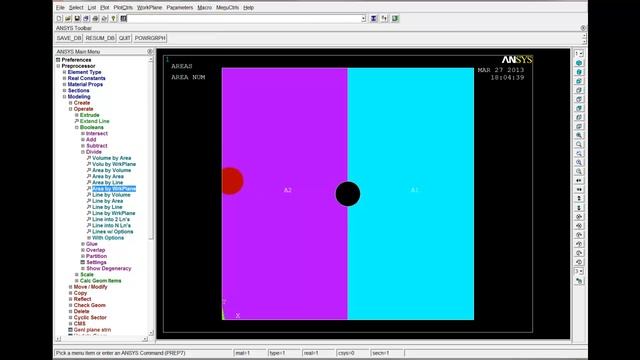Select the Front View icon
640x360 pixels.
coord(579,81)
